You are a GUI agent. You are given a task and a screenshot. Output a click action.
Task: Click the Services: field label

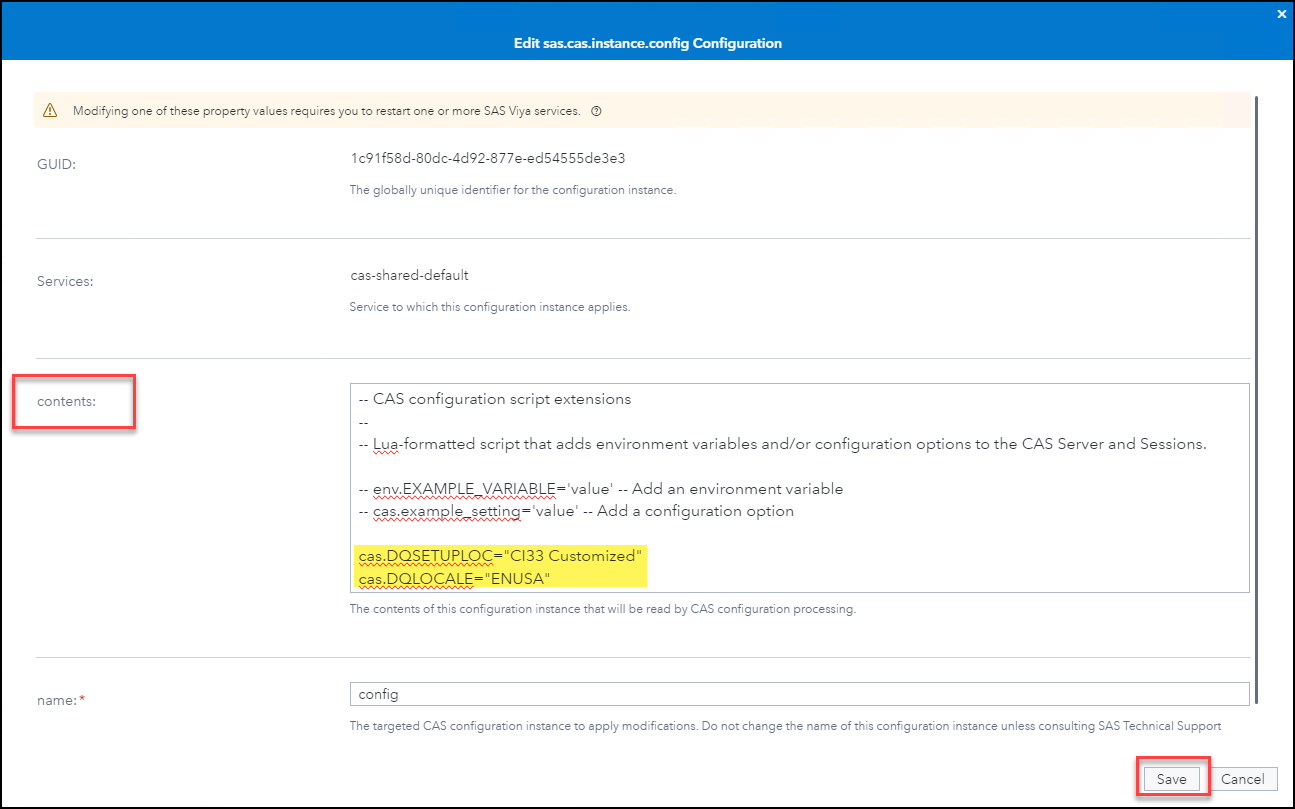[x=64, y=281]
